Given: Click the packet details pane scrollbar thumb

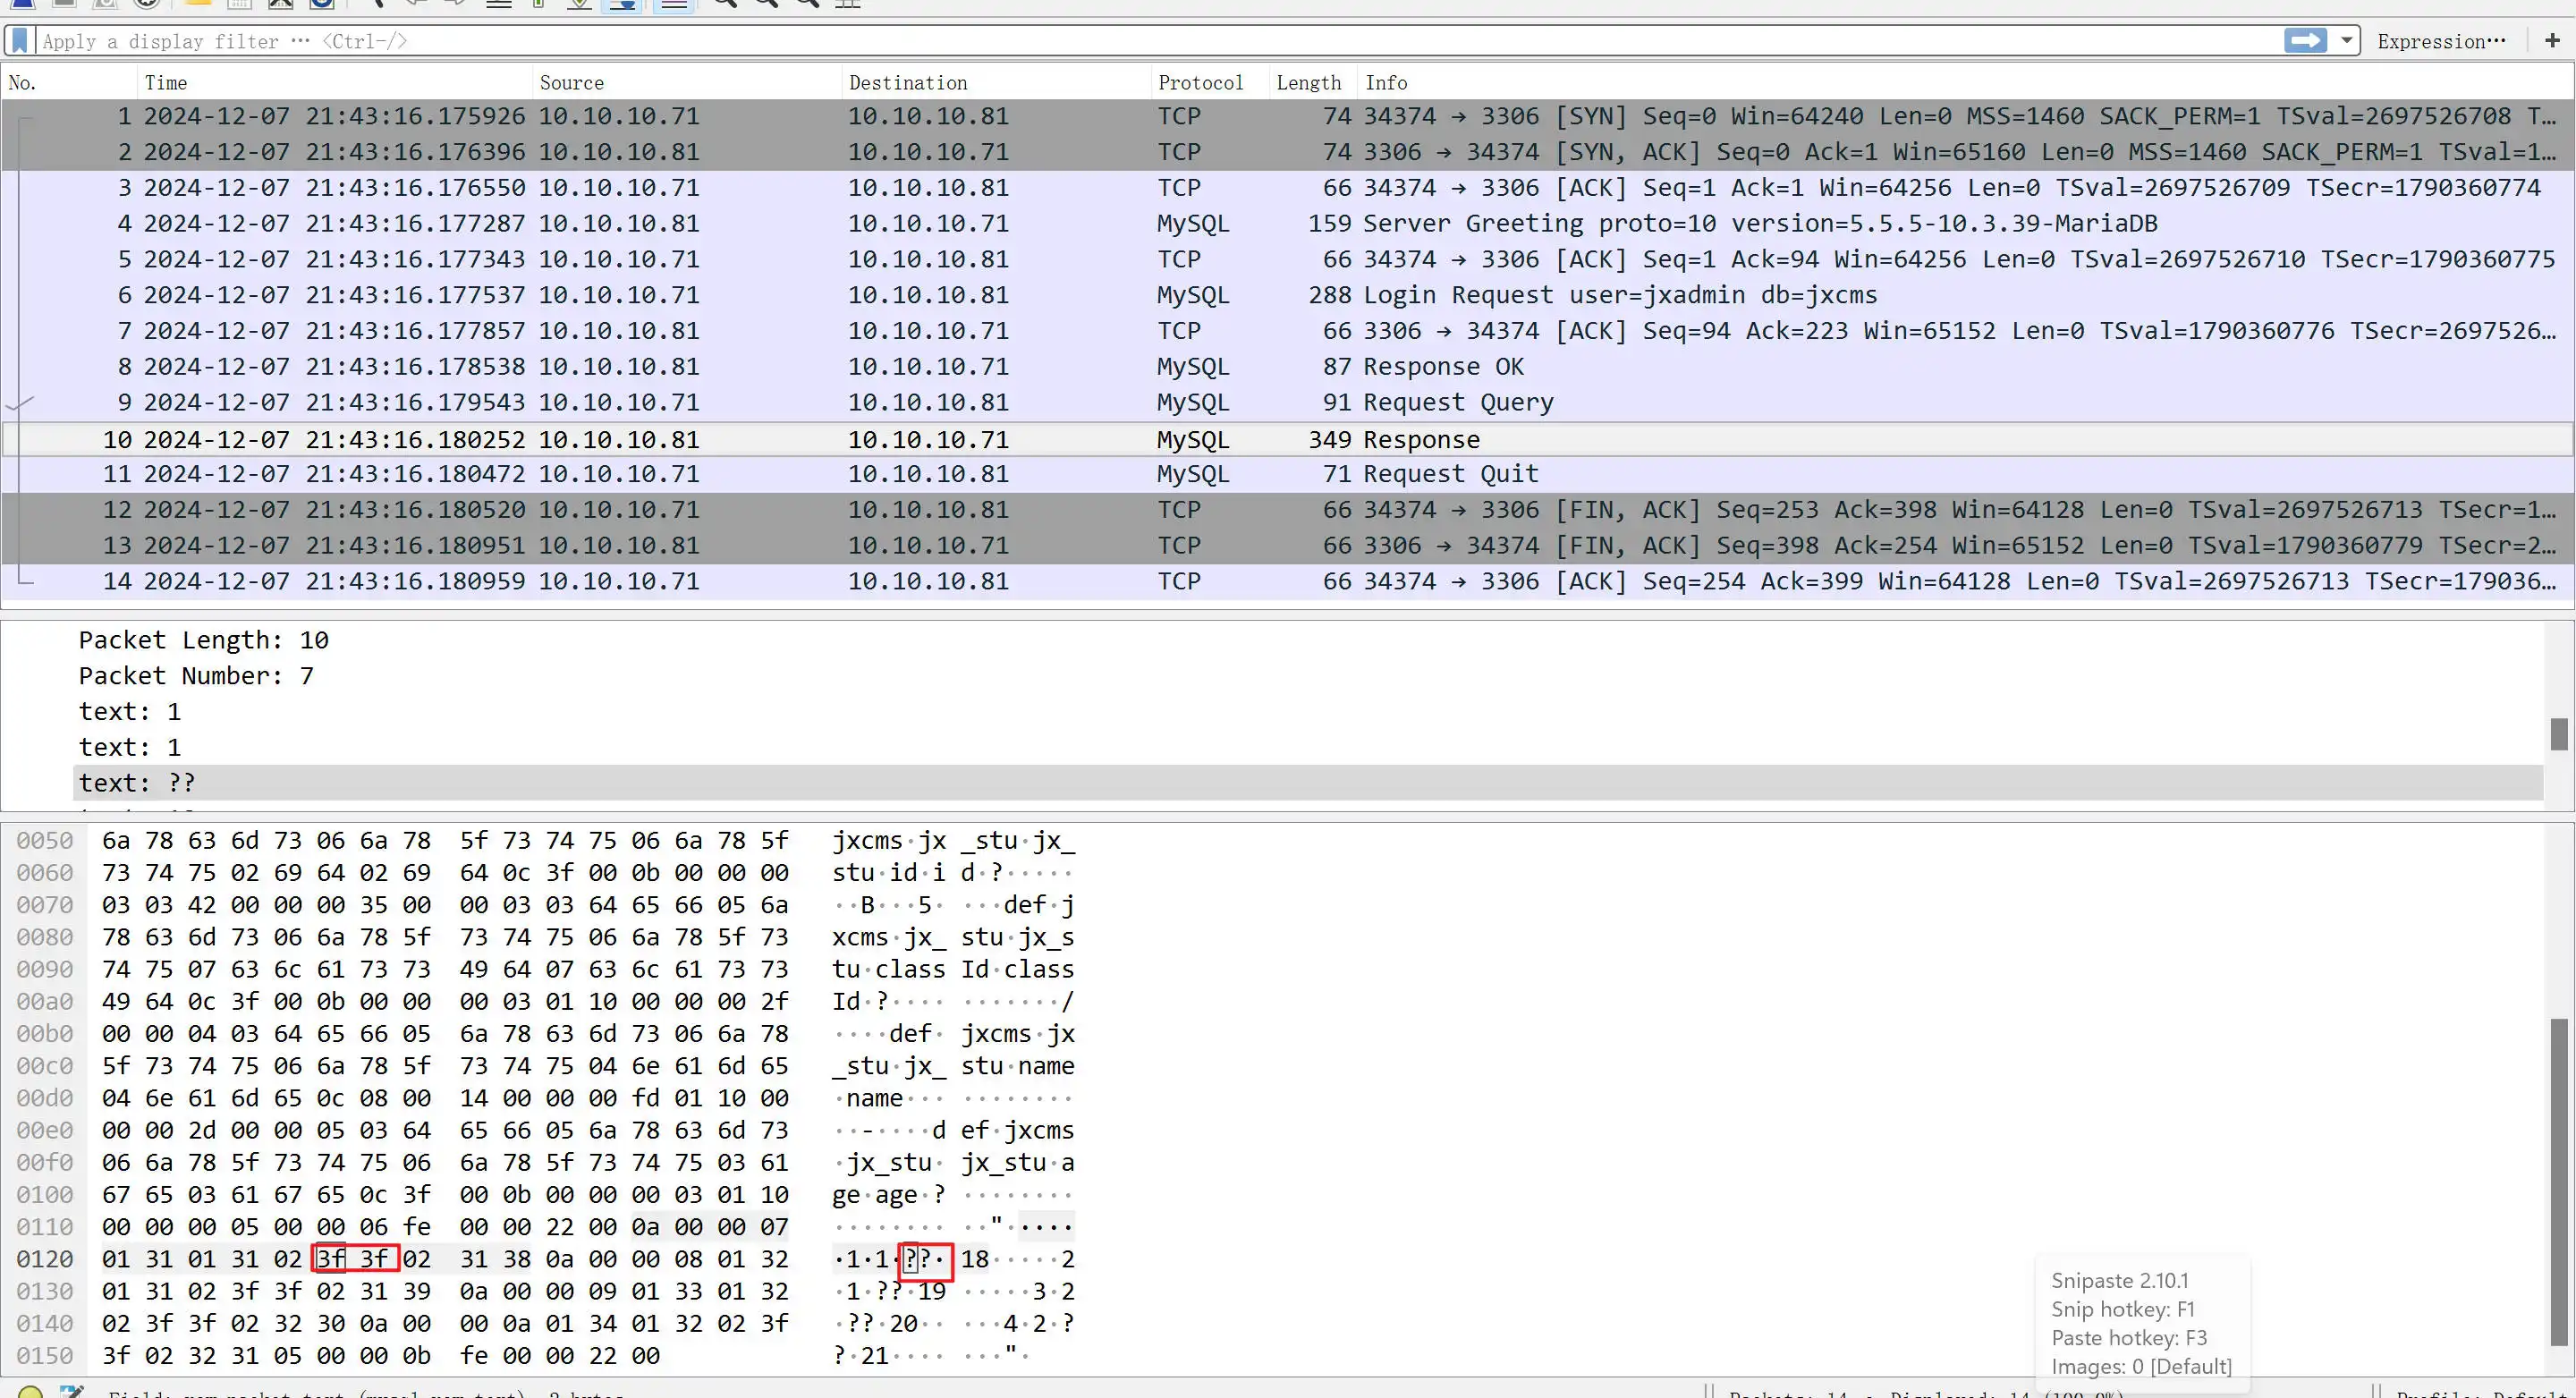Looking at the screenshot, I should [2559, 734].
